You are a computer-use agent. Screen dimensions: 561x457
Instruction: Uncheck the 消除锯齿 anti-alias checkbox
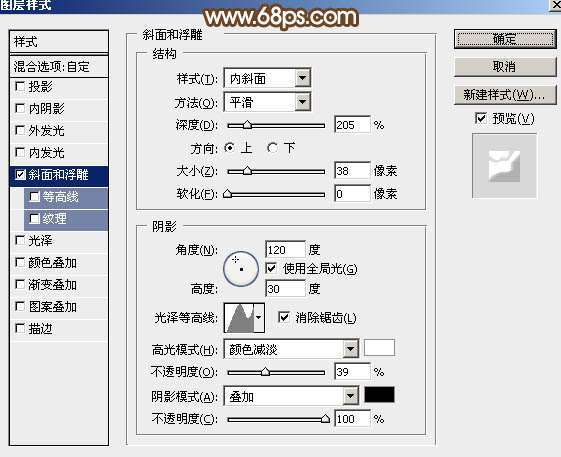pyautogui.click(x=284, y=317)
